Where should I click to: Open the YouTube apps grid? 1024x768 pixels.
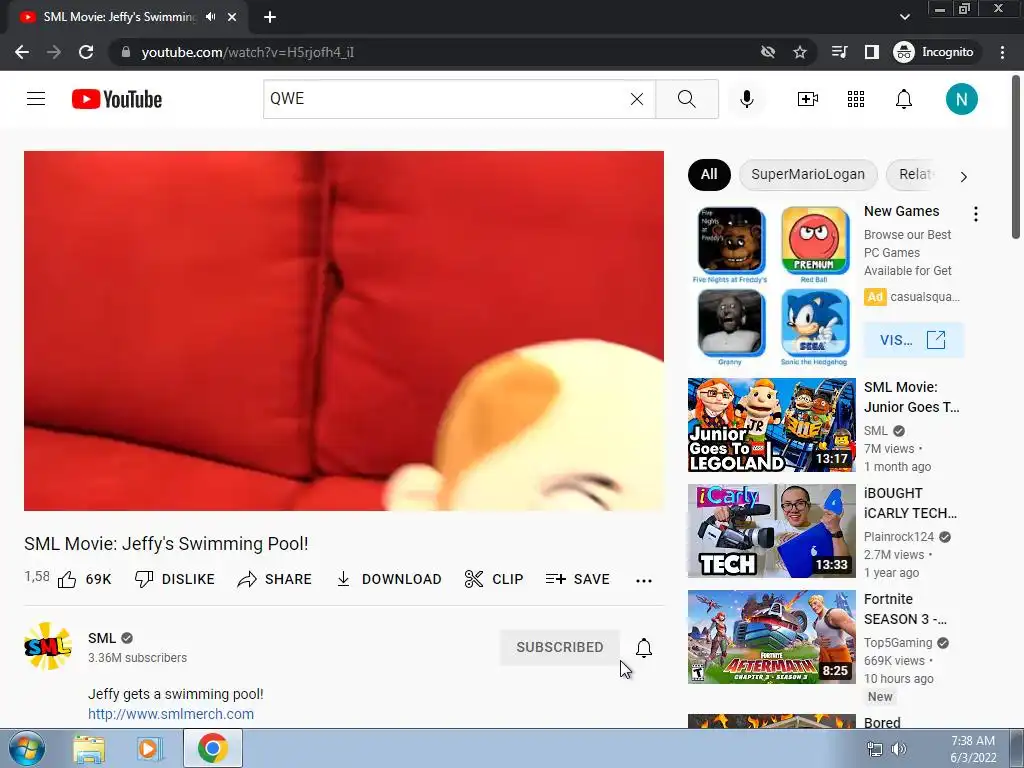click(x=856, y=99)
